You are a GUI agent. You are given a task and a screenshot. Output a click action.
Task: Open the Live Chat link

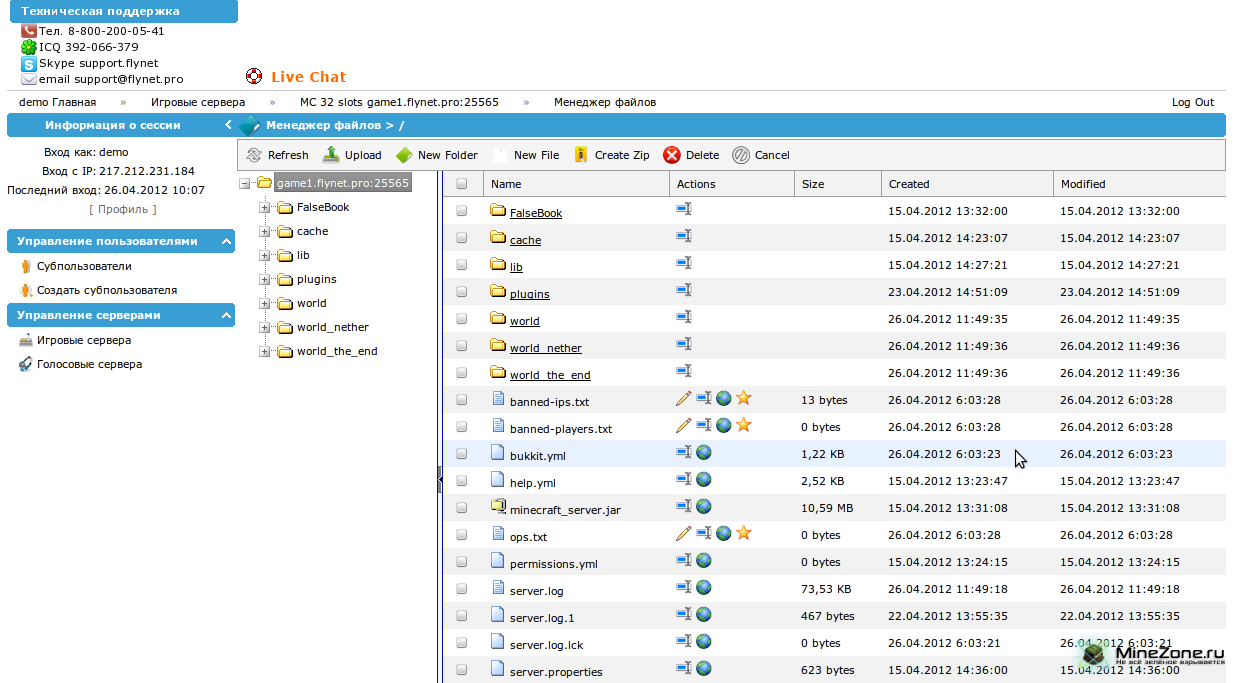click(x=308, y=77)
